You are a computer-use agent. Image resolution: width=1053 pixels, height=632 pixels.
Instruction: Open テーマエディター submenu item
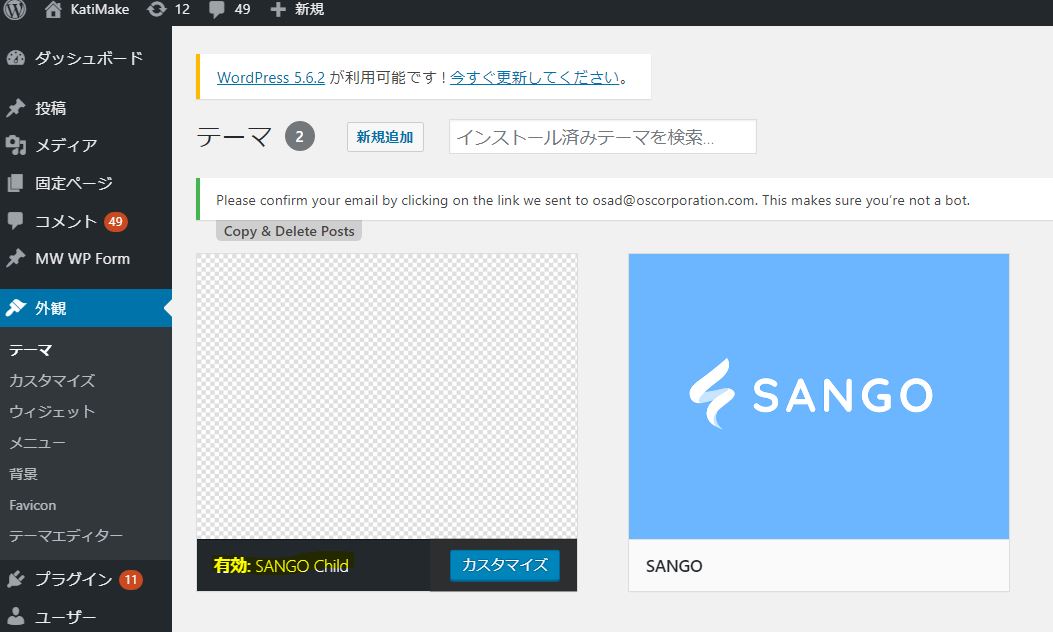(x=66, y=536)
